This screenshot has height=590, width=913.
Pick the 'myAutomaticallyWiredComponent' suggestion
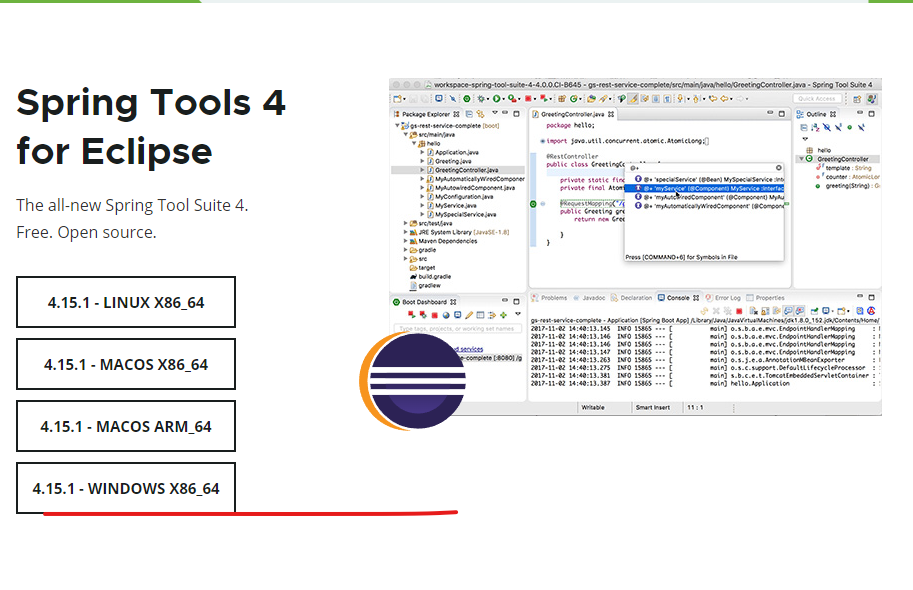(x=709, y=206)
